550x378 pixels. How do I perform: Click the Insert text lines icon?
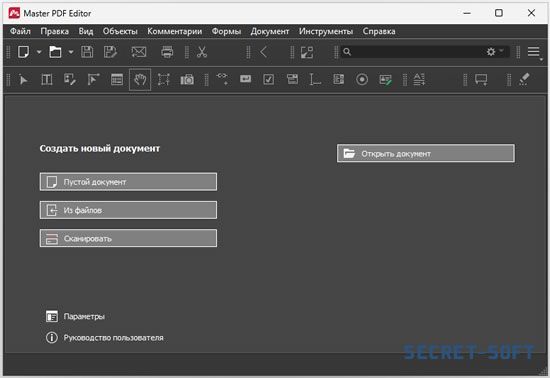pos(419,80)
